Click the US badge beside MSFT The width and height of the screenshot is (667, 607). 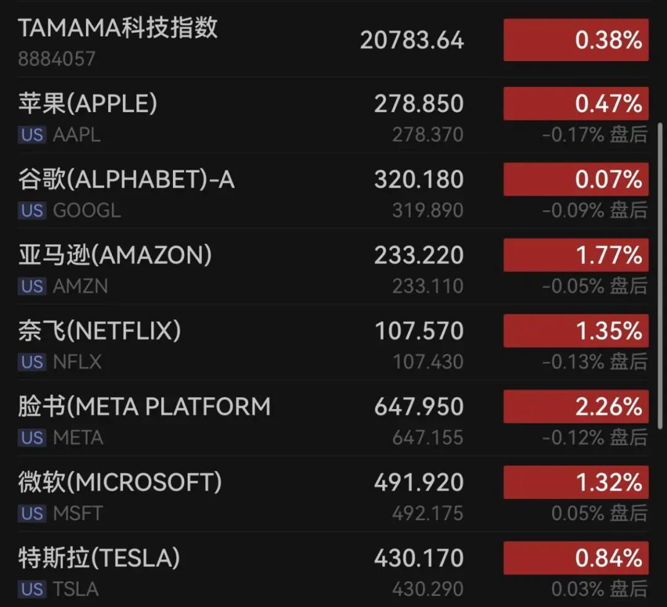click(31, 514)
